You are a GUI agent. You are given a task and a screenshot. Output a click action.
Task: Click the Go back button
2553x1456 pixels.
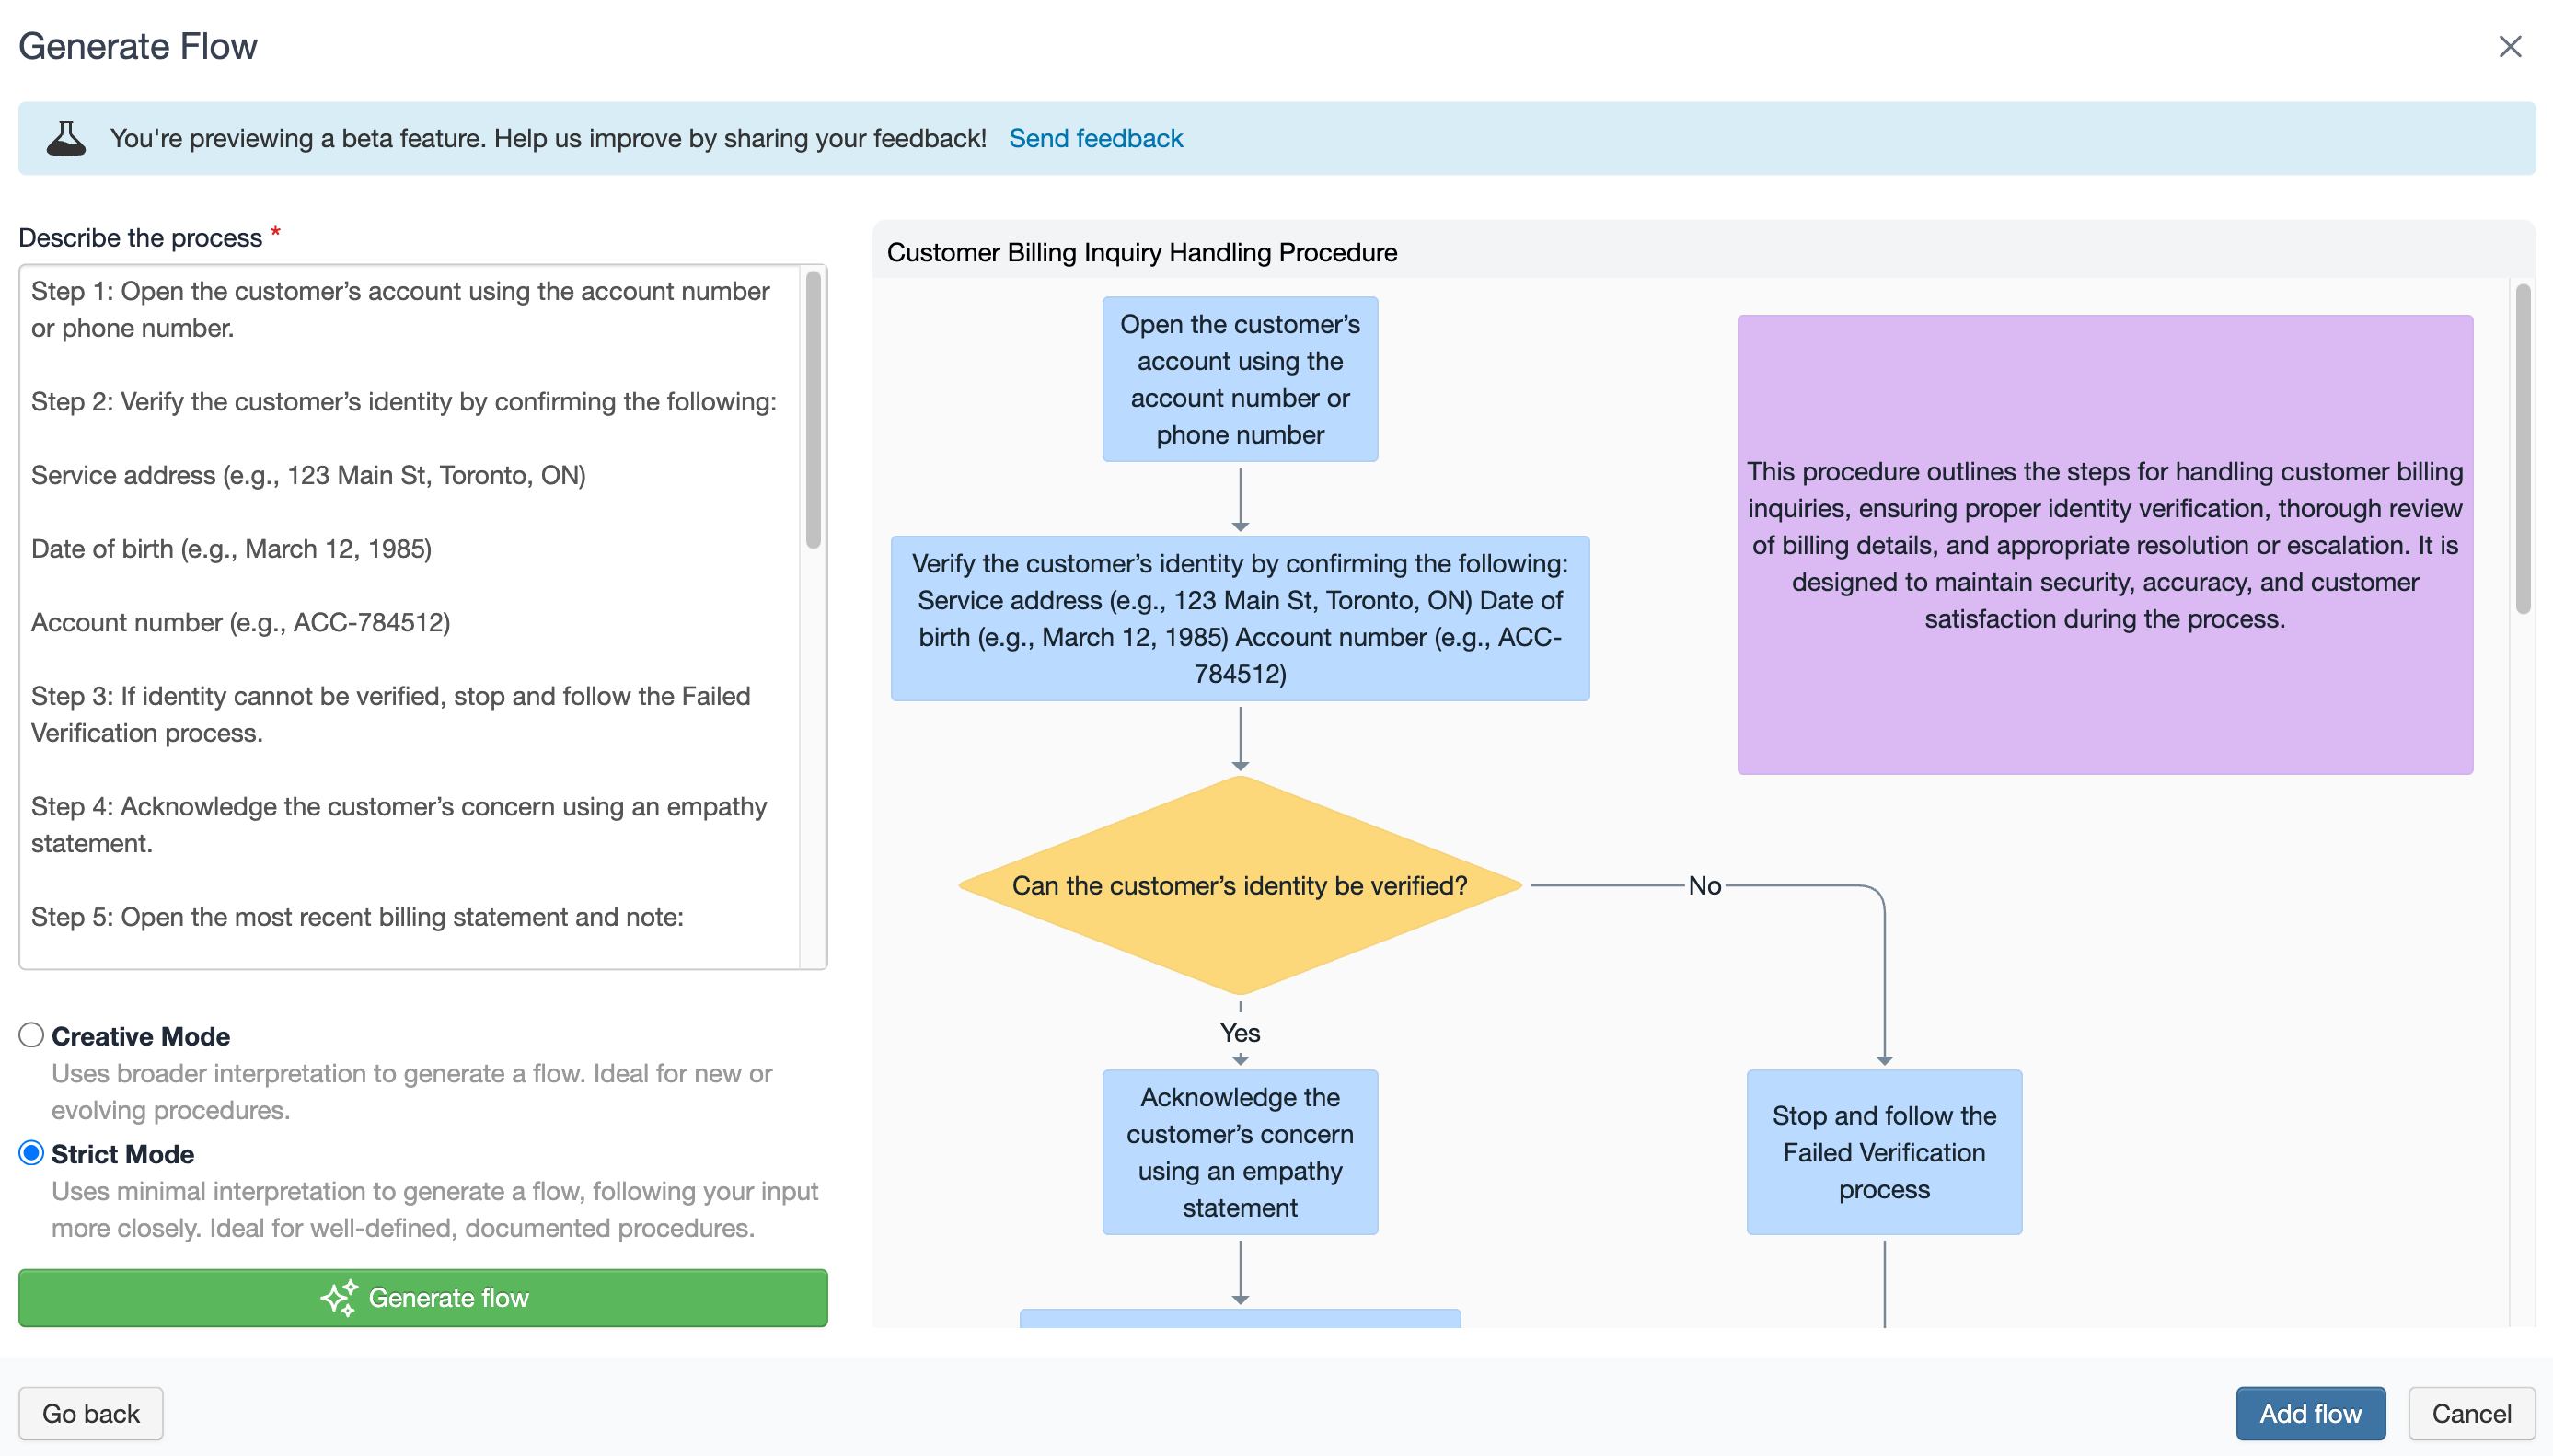point(90,1412)
